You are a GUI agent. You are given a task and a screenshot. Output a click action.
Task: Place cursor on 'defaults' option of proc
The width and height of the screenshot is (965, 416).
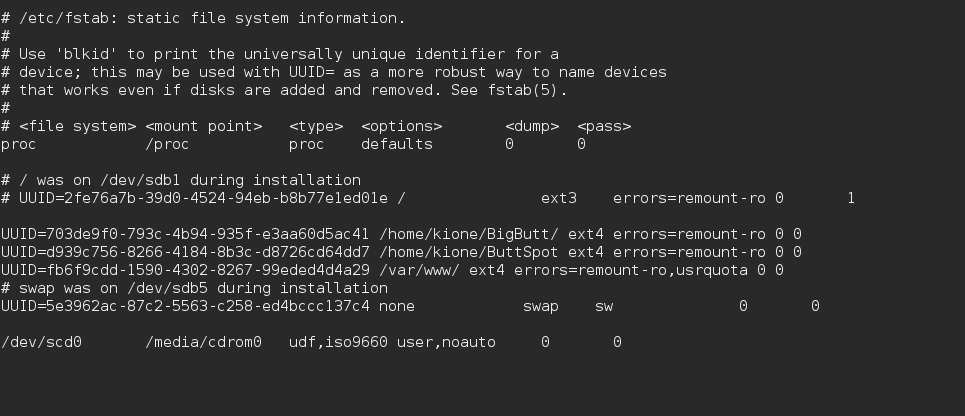point(397,144)
